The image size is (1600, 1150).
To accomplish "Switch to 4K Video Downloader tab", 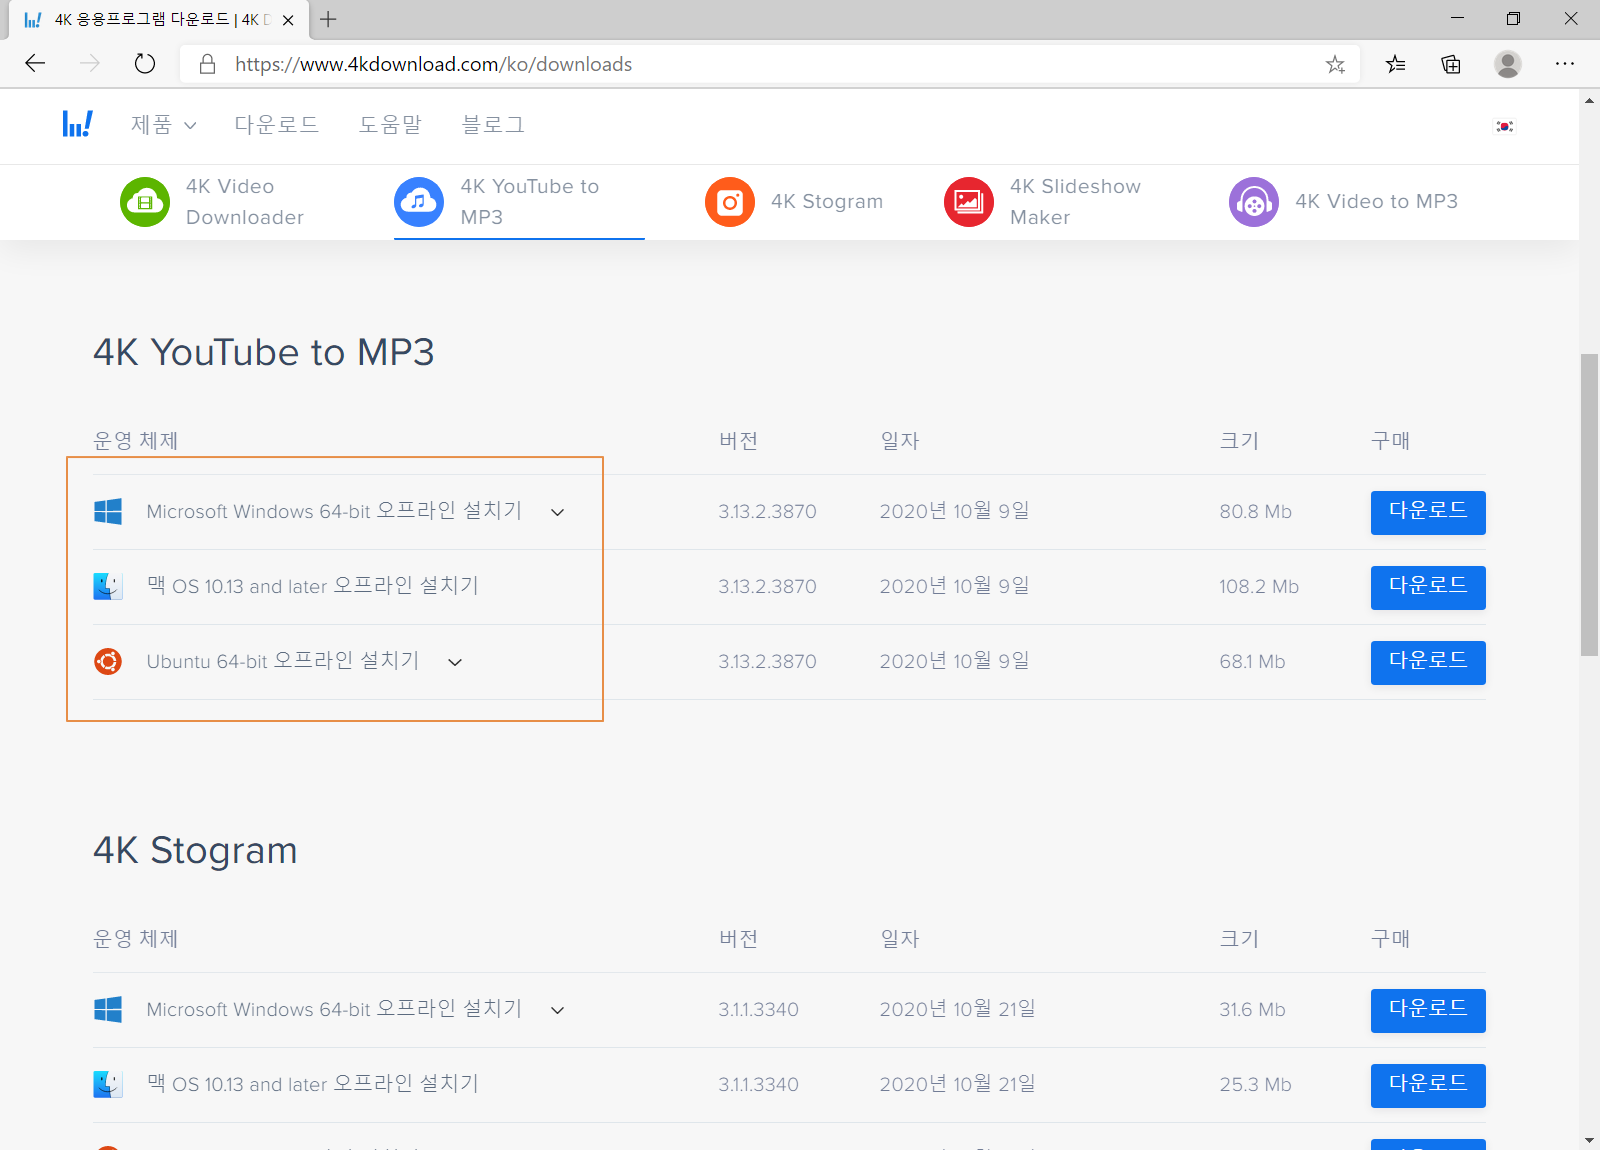I will (212, 202).
